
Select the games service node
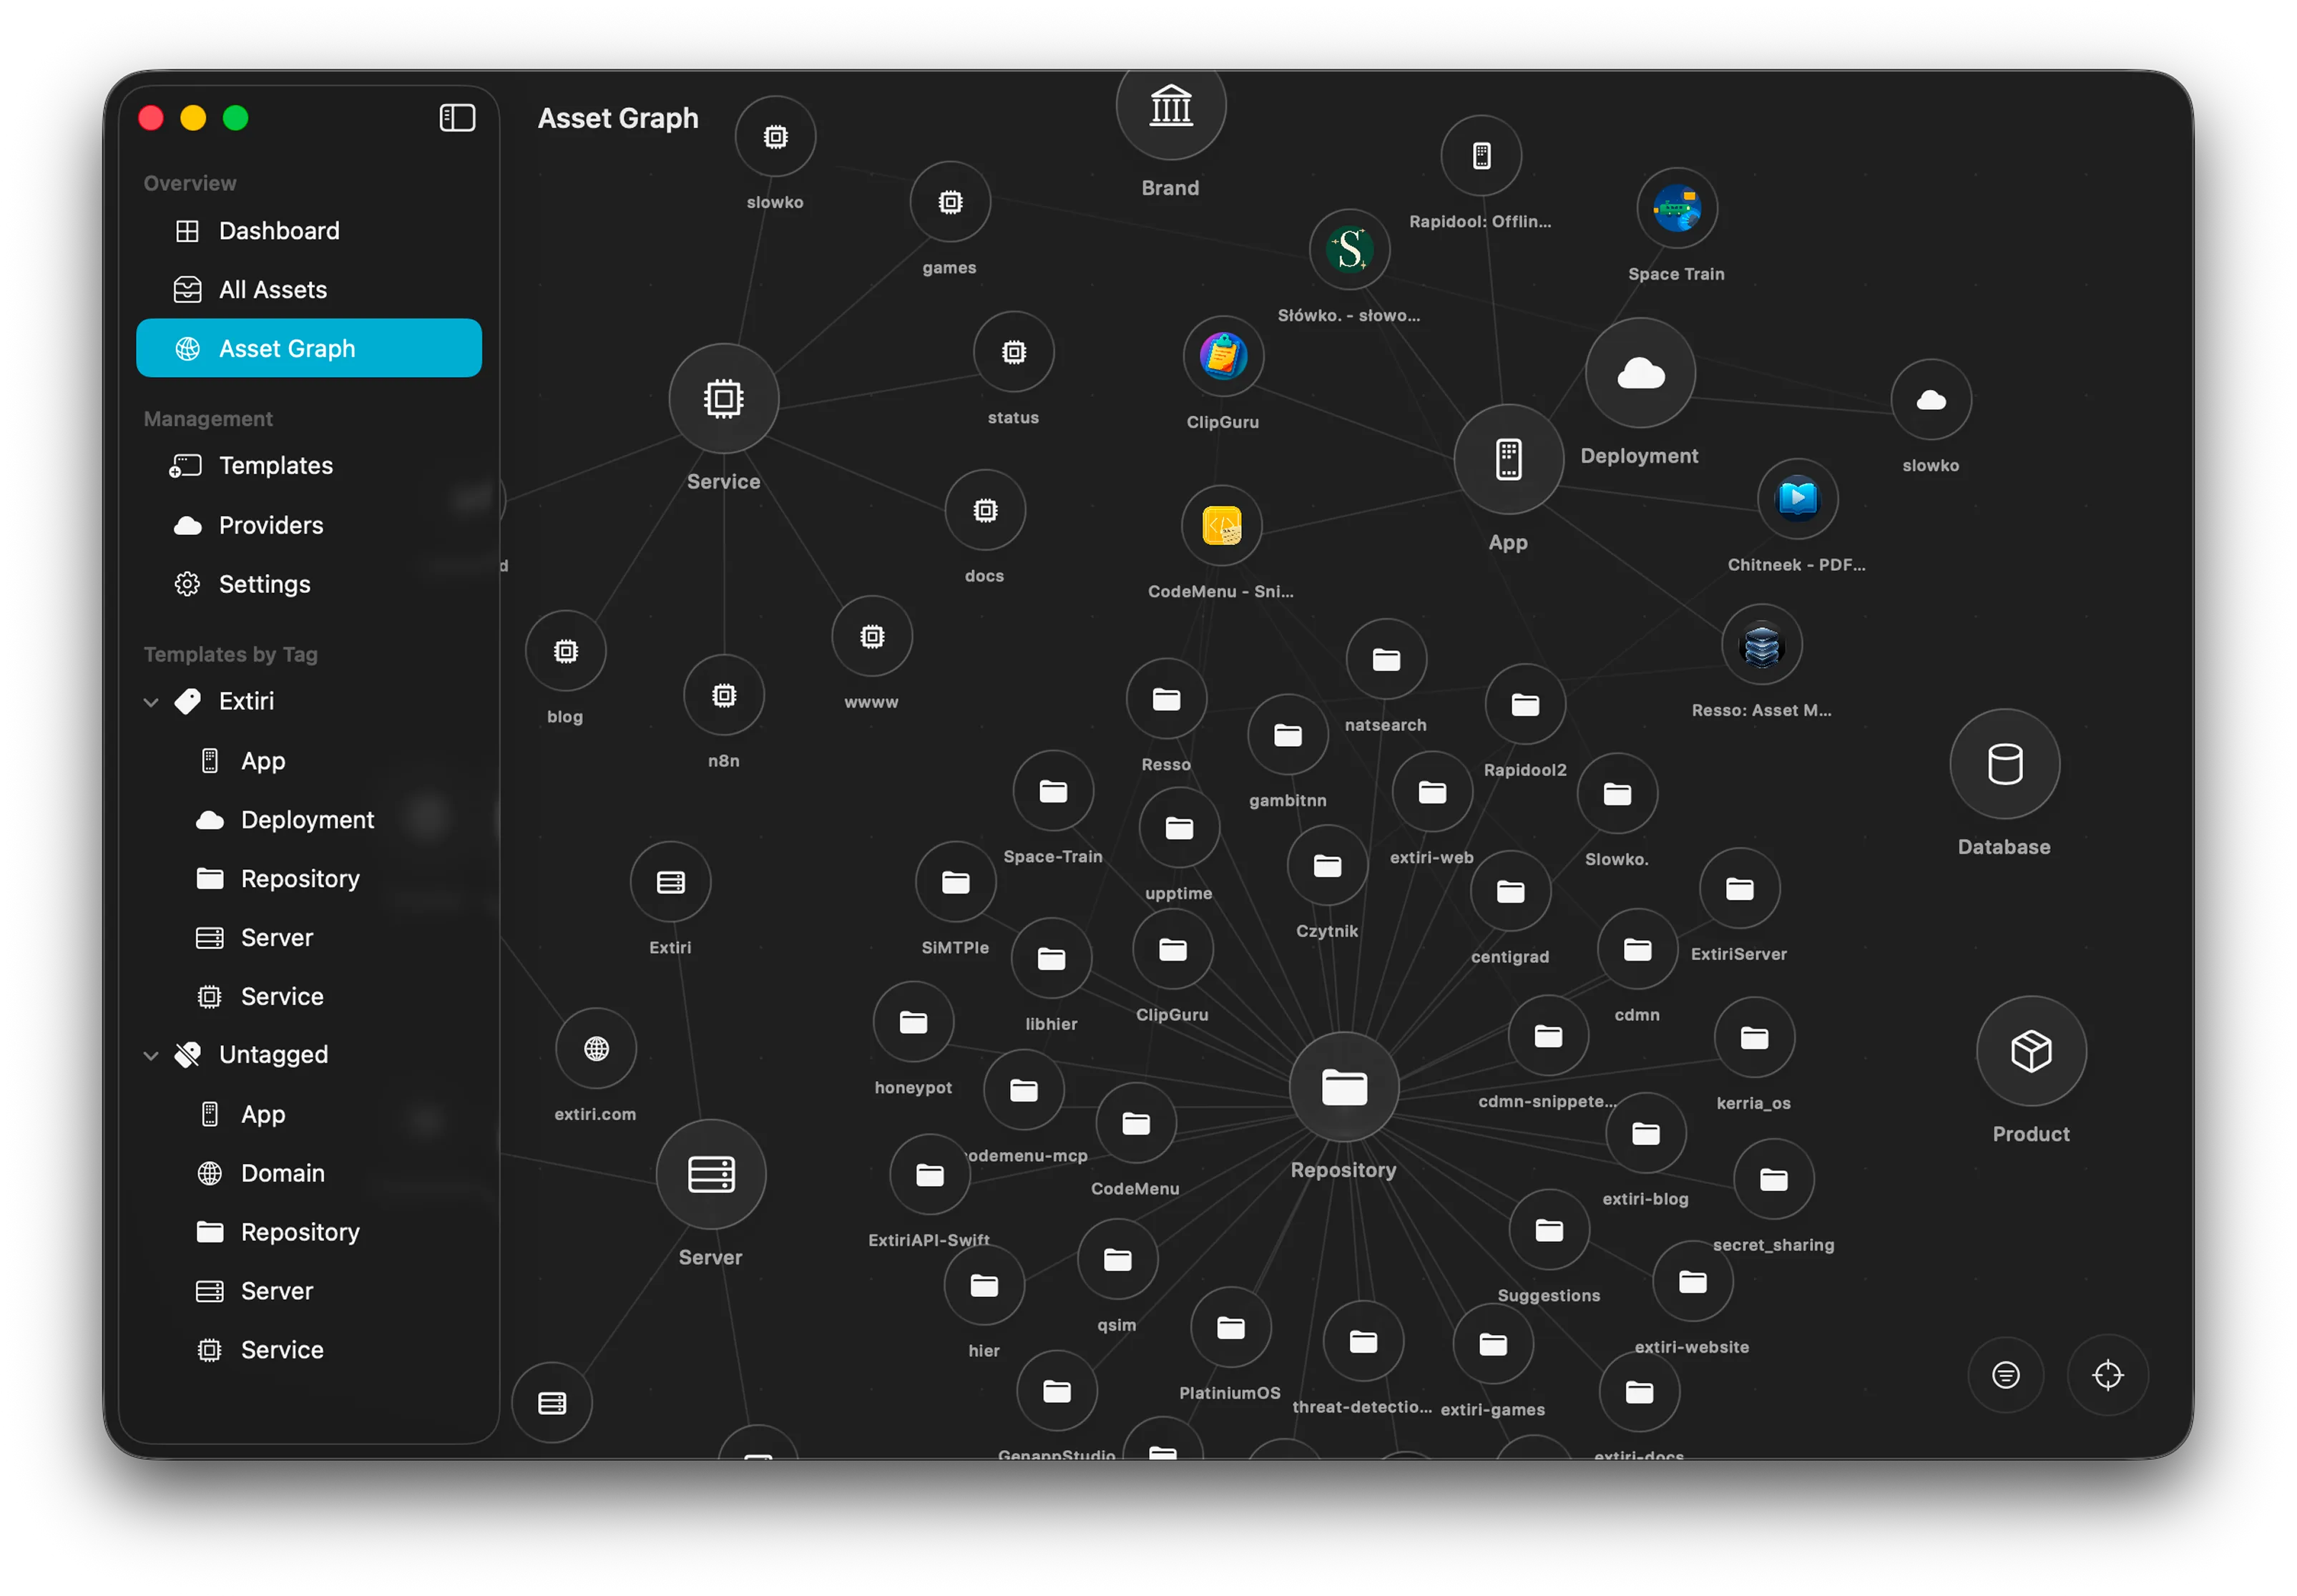coord(950,202)
